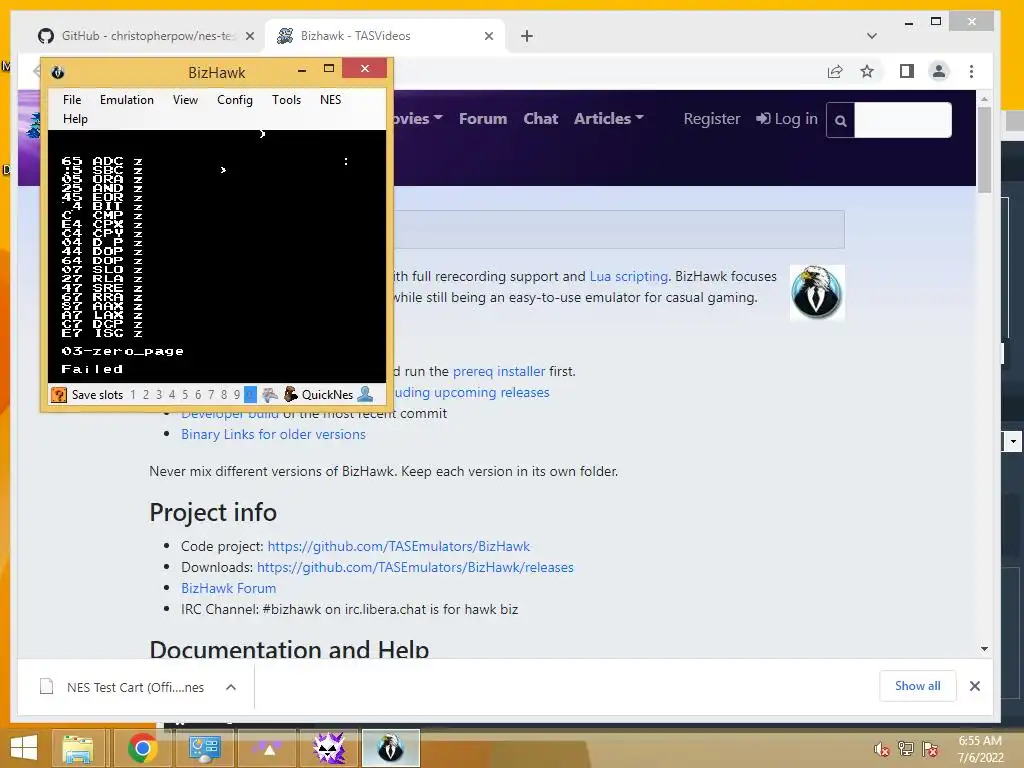
Task: Open the Chrome profile icon
Action: coord(939,71)
